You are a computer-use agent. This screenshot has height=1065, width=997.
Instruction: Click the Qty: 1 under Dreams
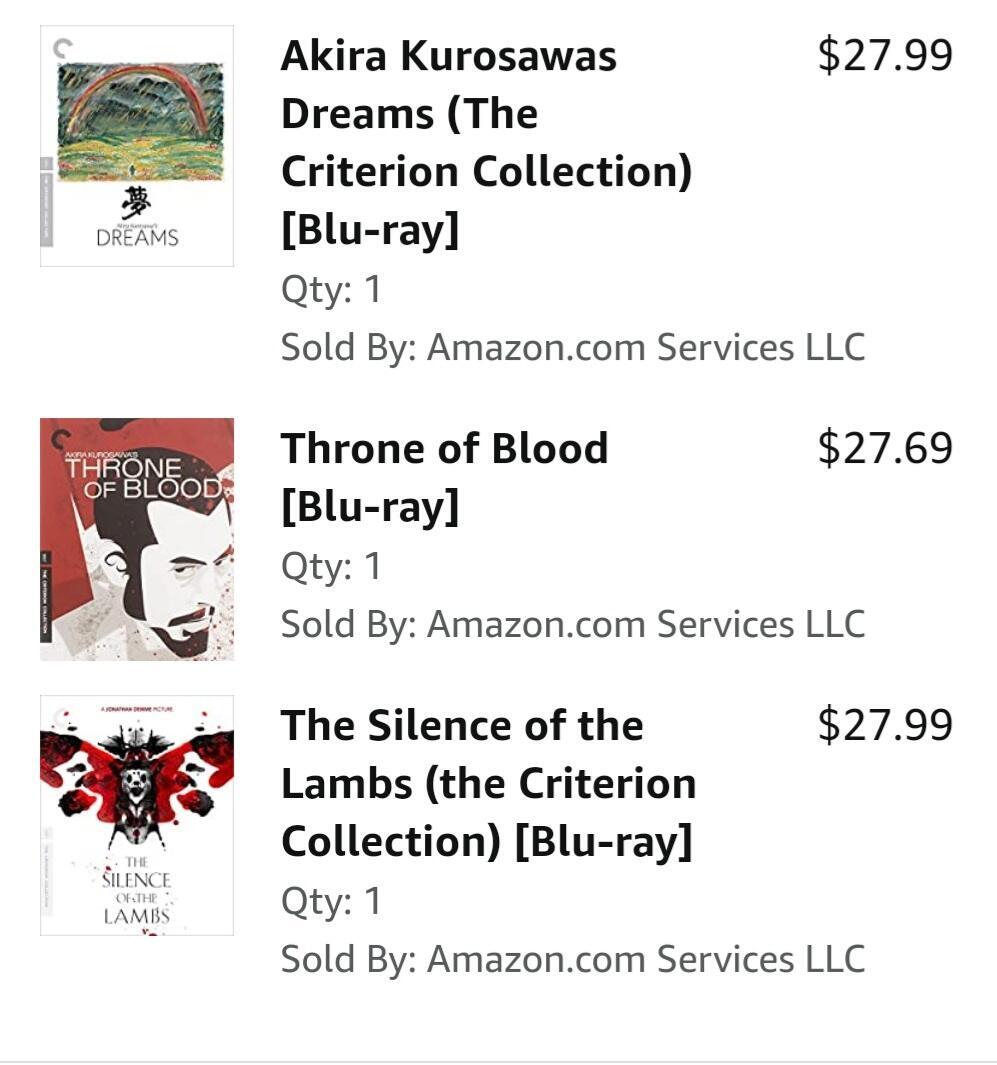(x=331, y=290)
